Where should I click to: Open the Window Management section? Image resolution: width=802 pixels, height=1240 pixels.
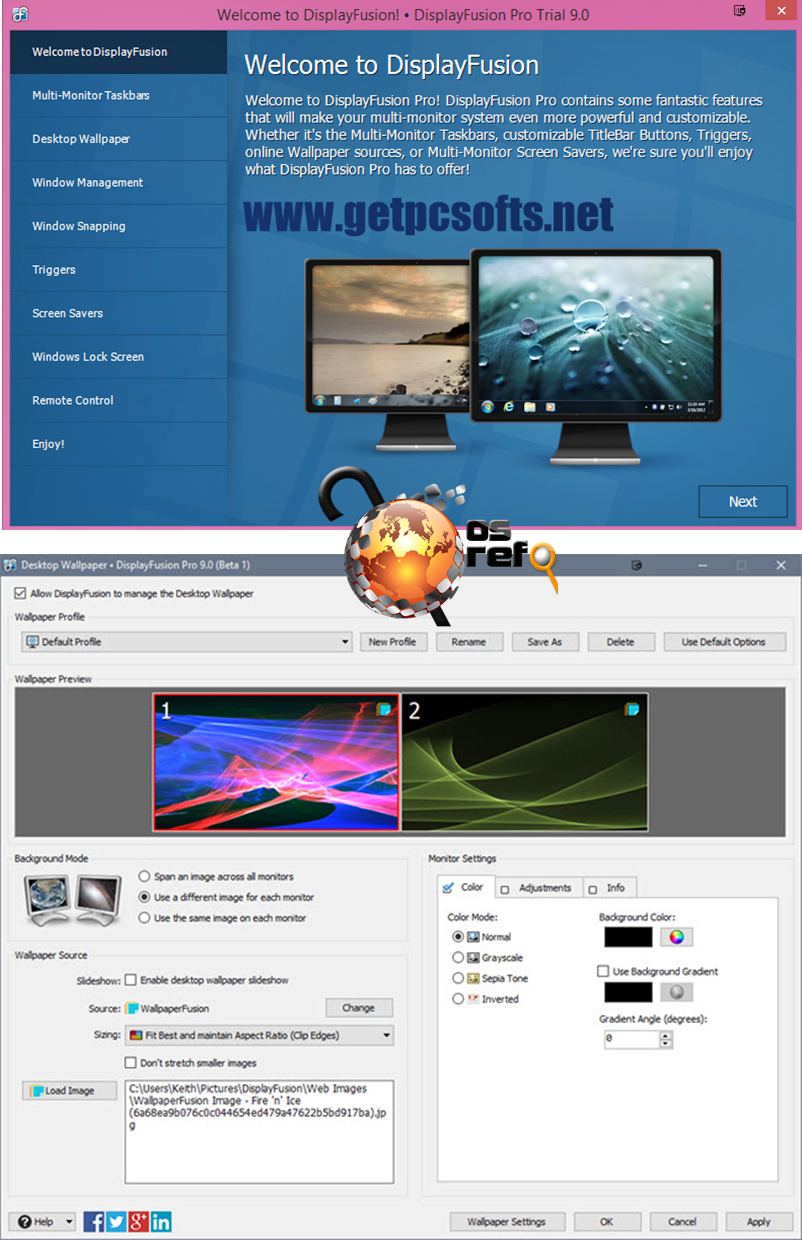pos(119,182)
